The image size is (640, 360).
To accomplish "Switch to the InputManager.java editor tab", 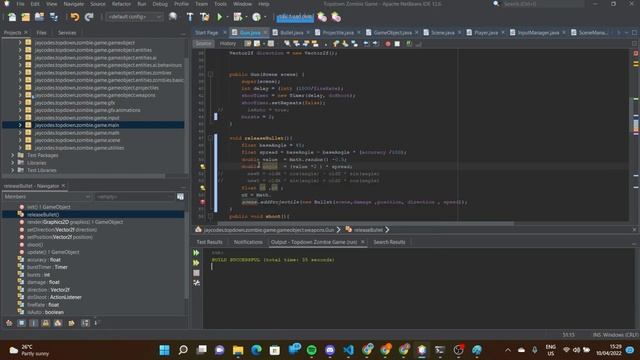I will [x=538, y=33].
